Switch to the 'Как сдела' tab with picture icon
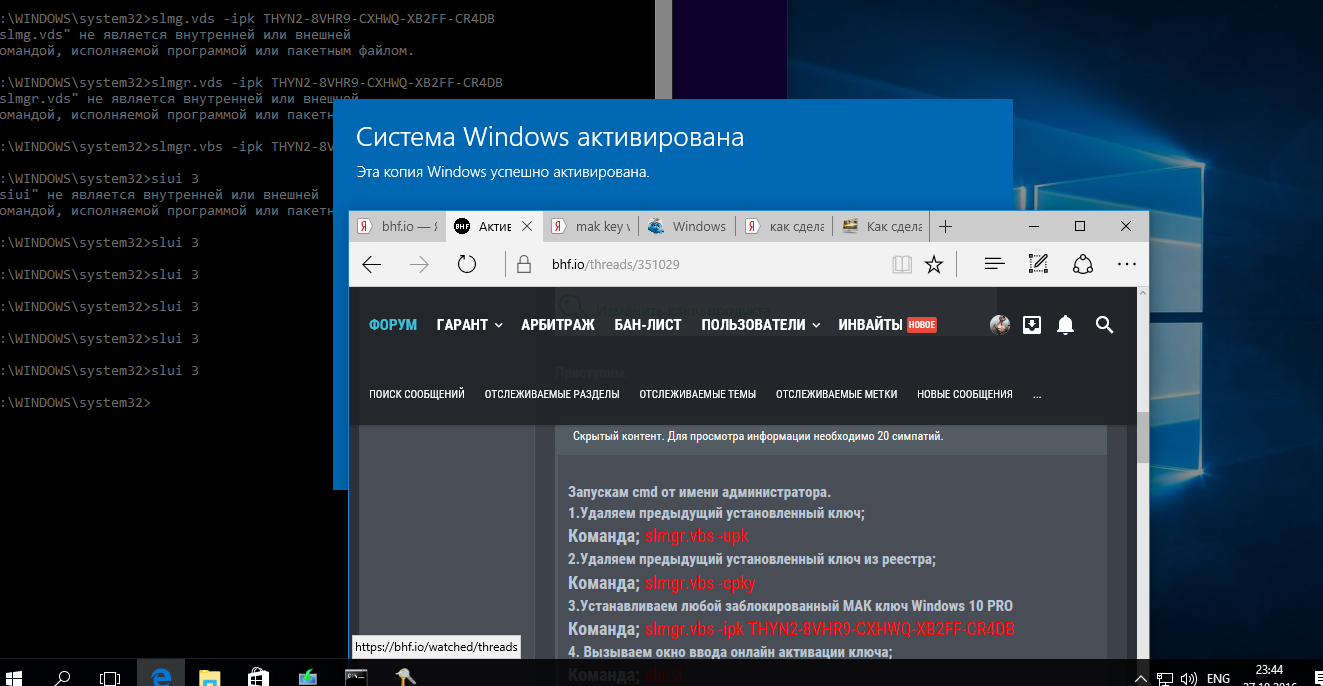Screen dimensions: 1323x686 pyautogui.click(x=882, y=227)
